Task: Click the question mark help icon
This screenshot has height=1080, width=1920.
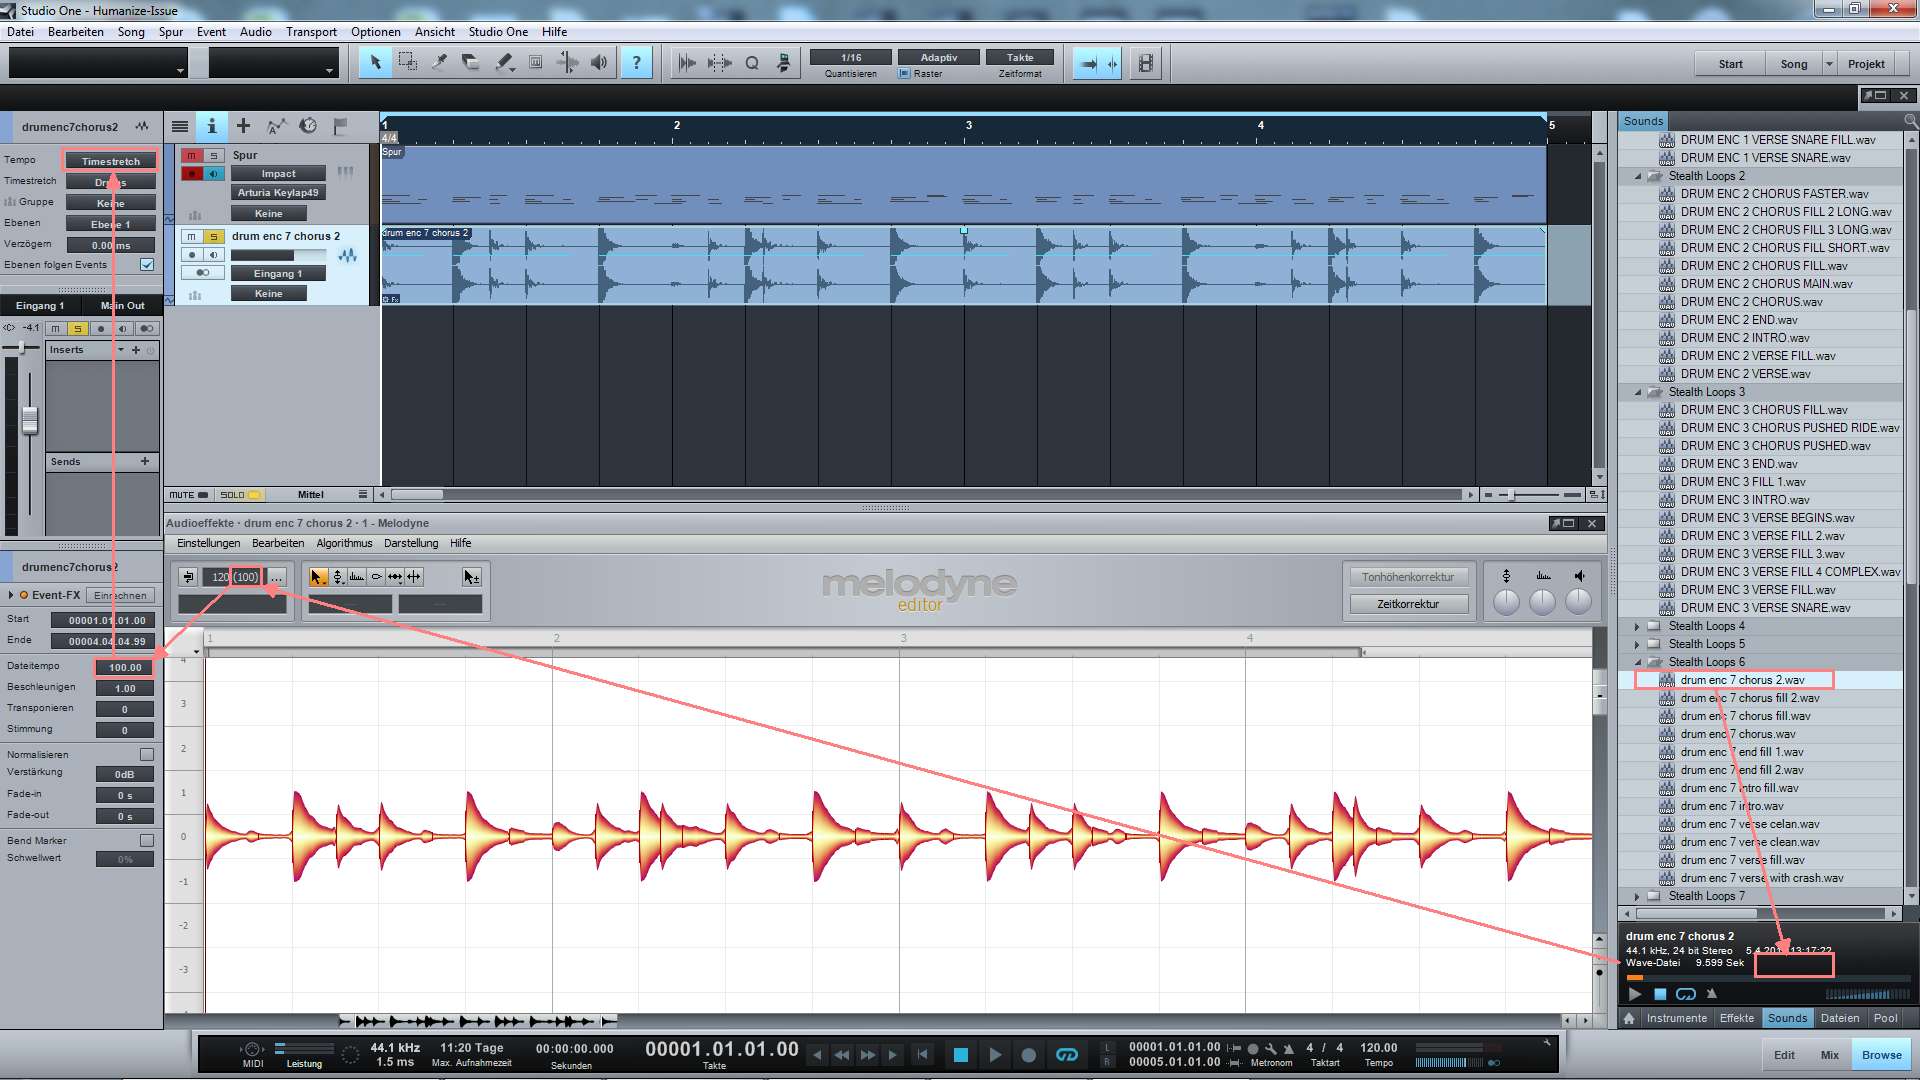Action: click(x=636, y=63)
